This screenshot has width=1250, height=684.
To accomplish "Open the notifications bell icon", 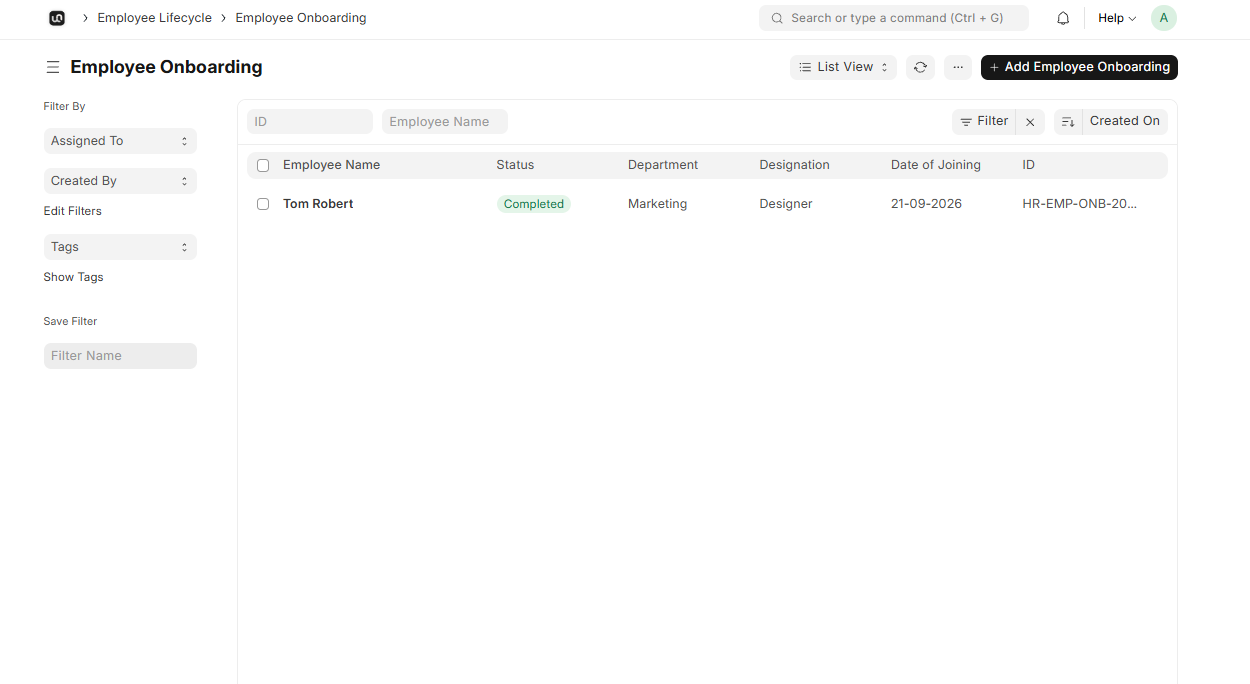I will coord(1063,18).
